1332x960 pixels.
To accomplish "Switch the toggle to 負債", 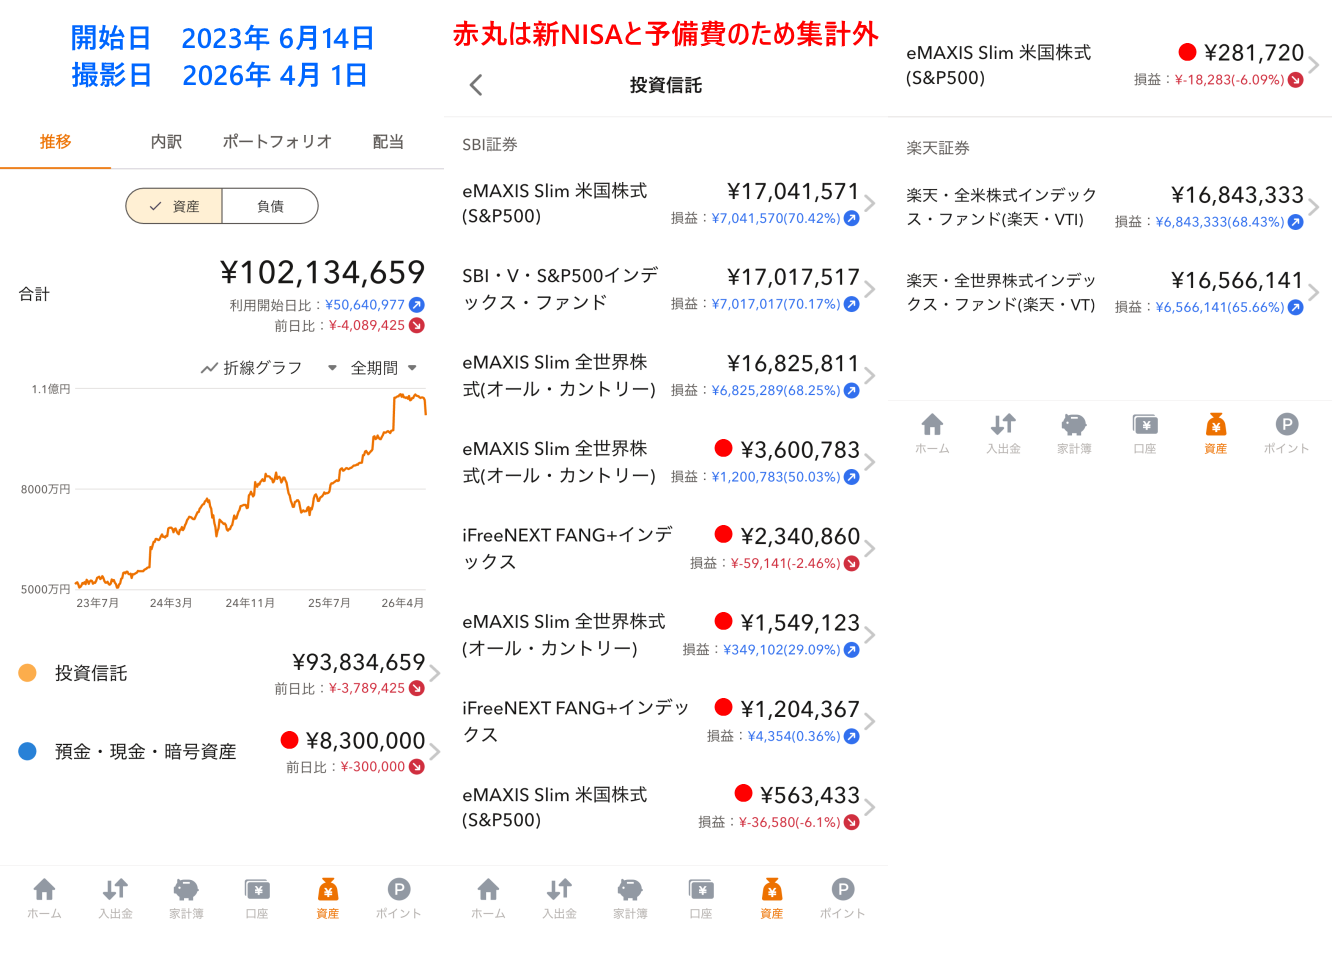I will coord(270,206).
